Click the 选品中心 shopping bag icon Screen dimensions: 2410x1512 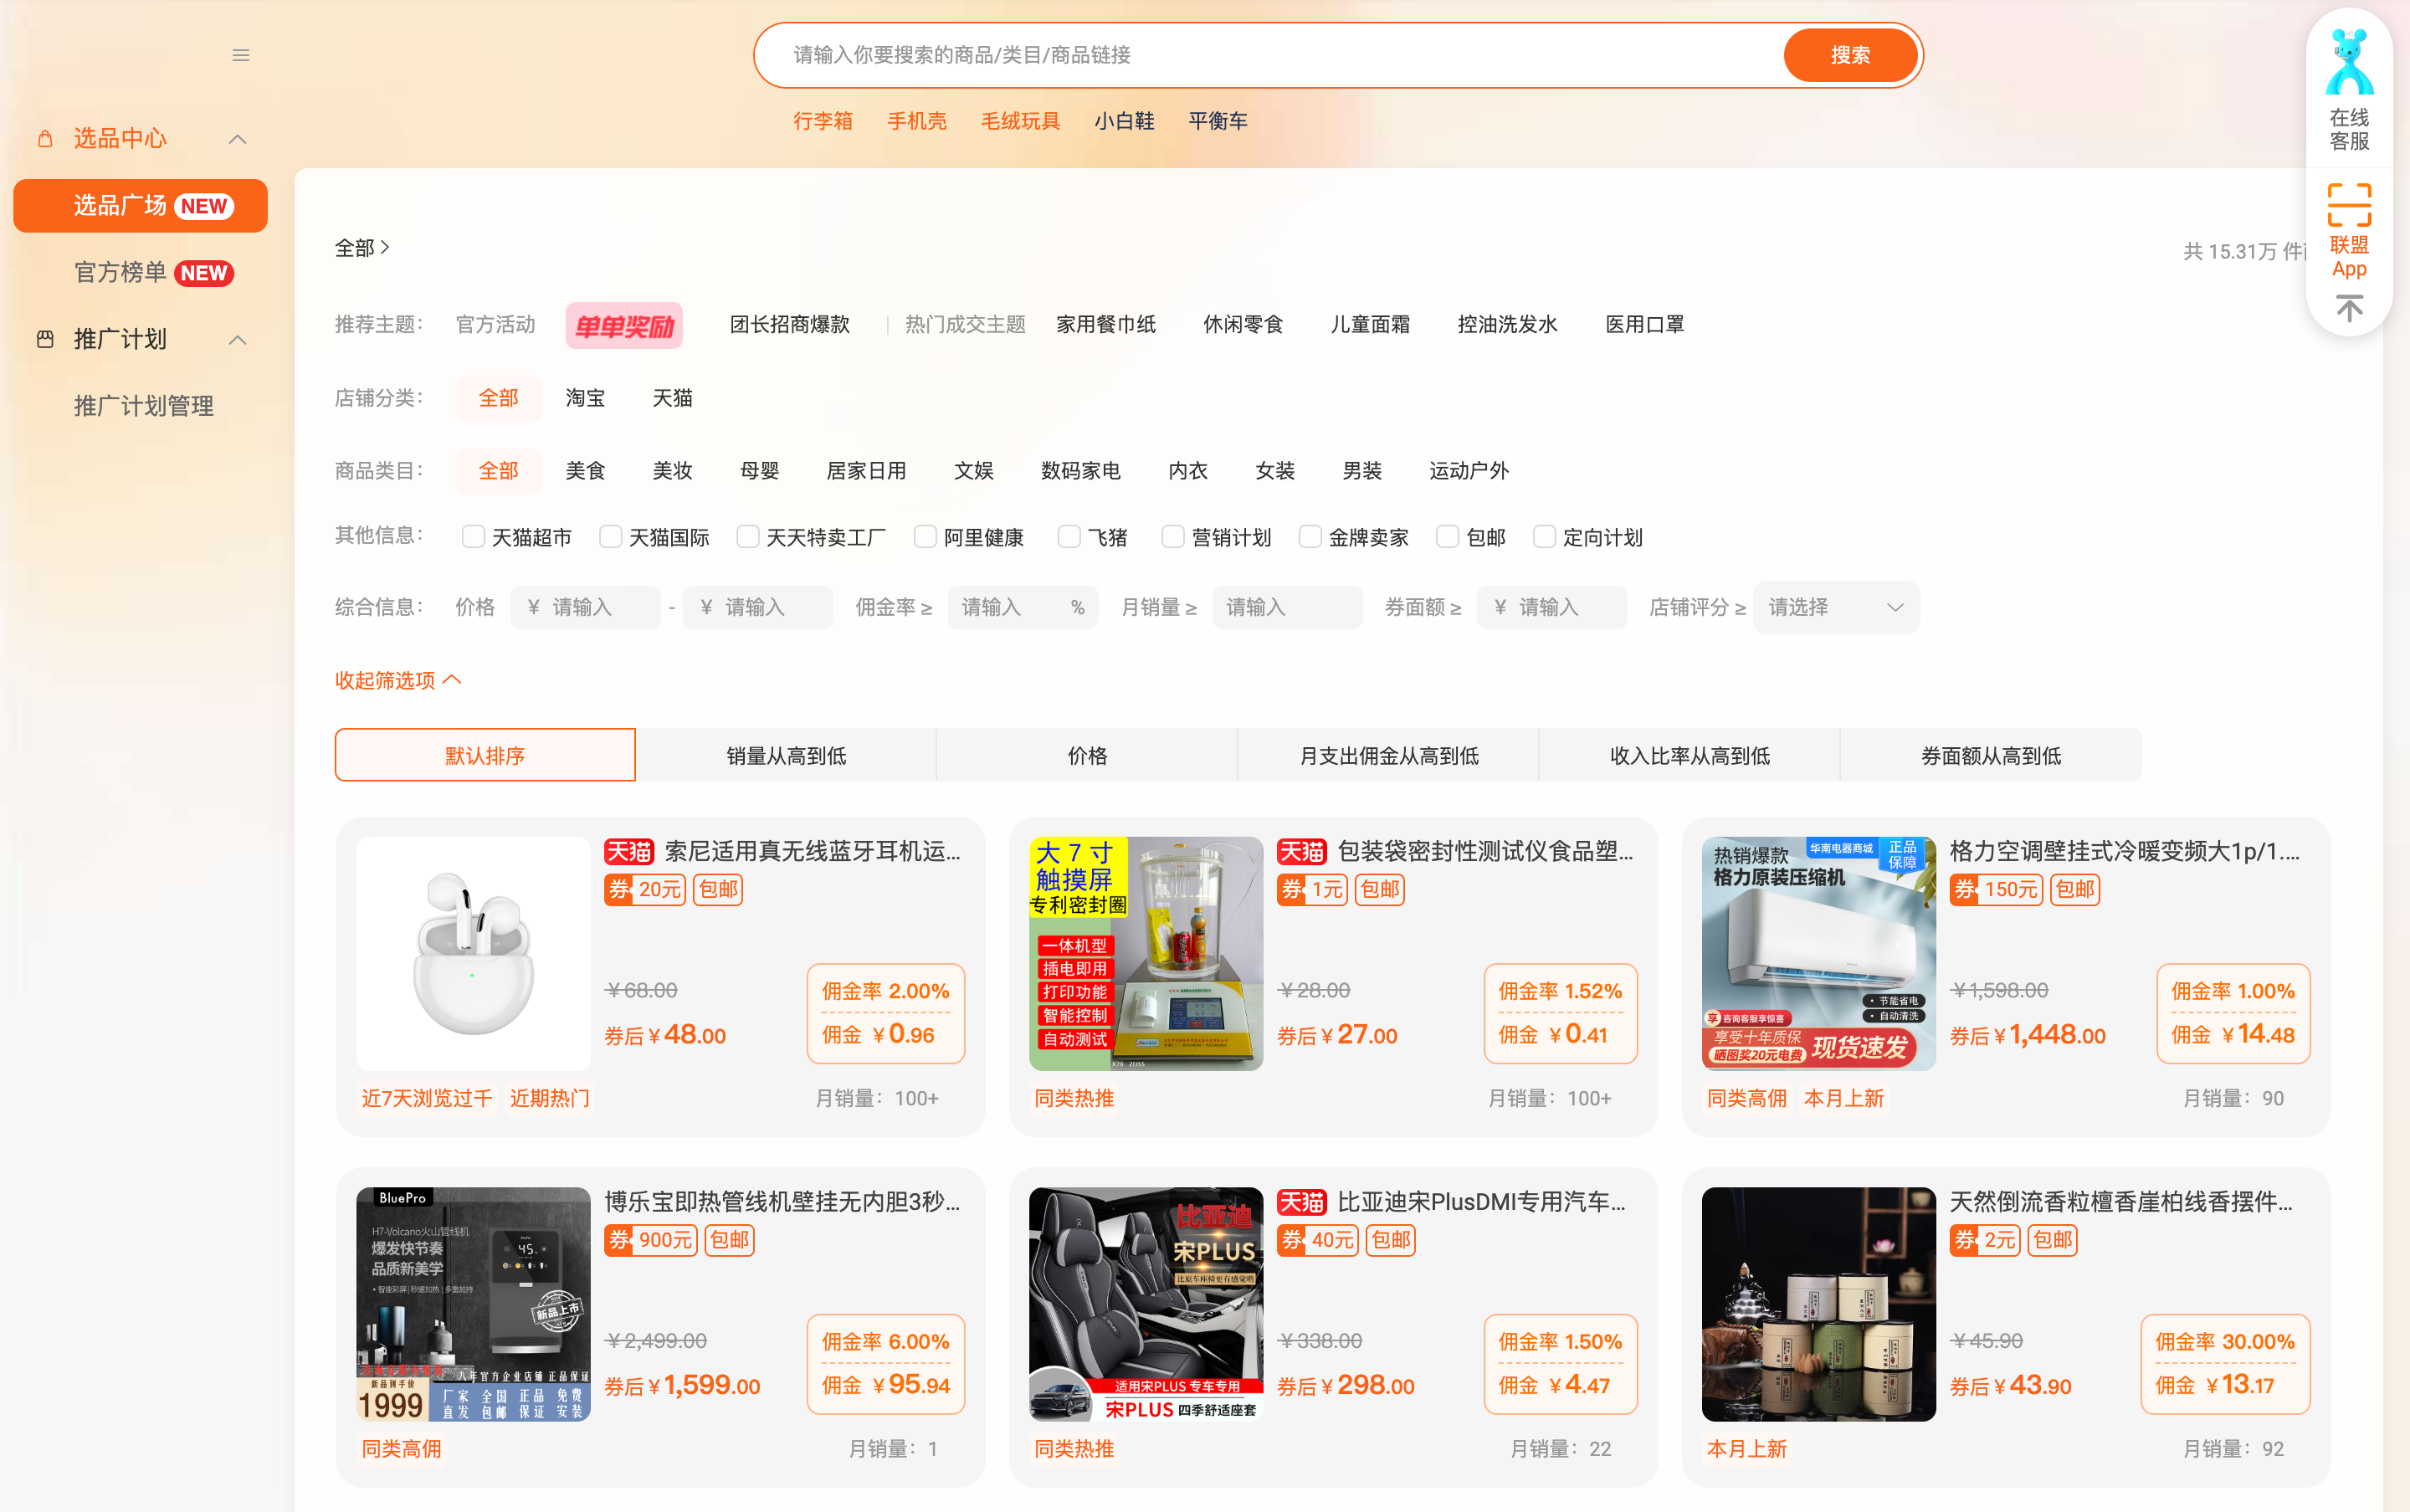(45, 138)
